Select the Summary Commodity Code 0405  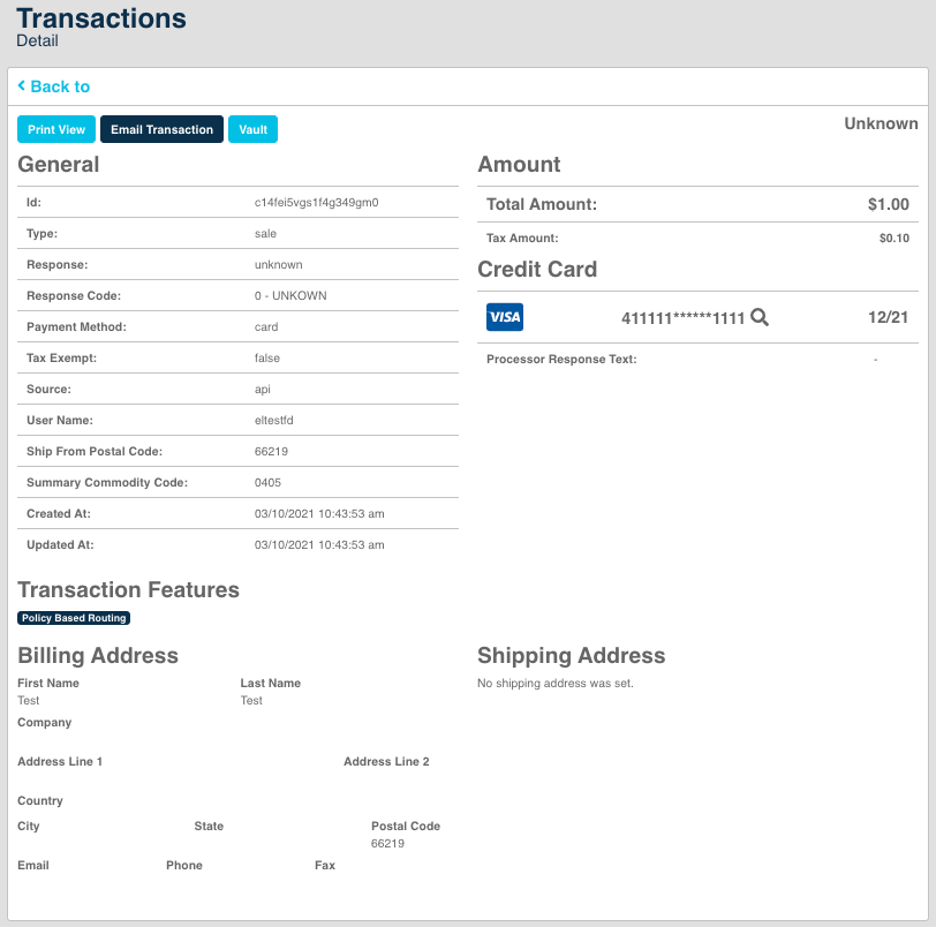[x=267, y=483]
